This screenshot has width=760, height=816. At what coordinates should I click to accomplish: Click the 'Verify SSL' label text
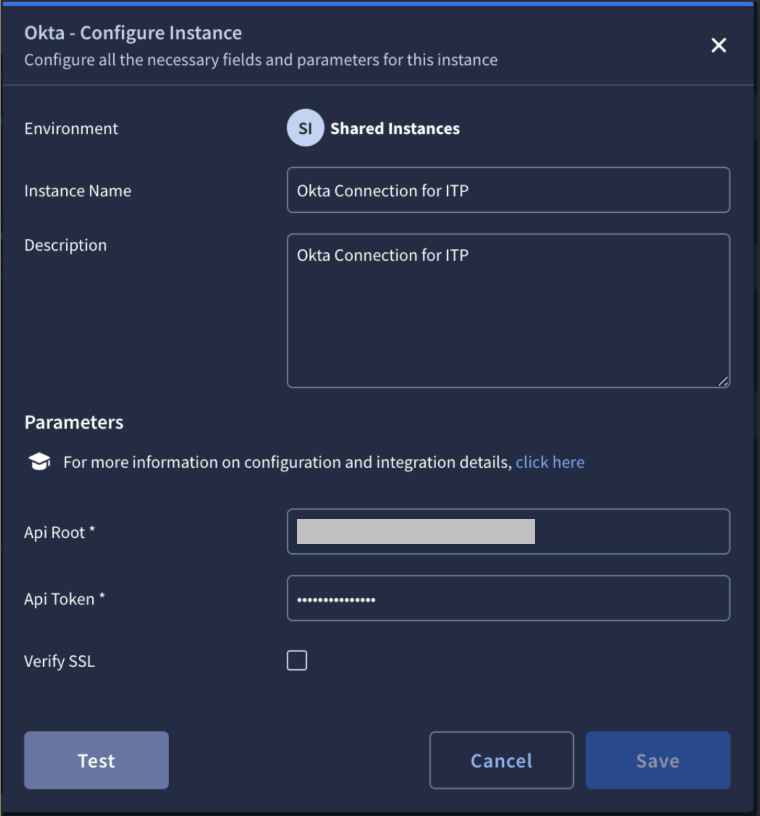click(59, 661)
